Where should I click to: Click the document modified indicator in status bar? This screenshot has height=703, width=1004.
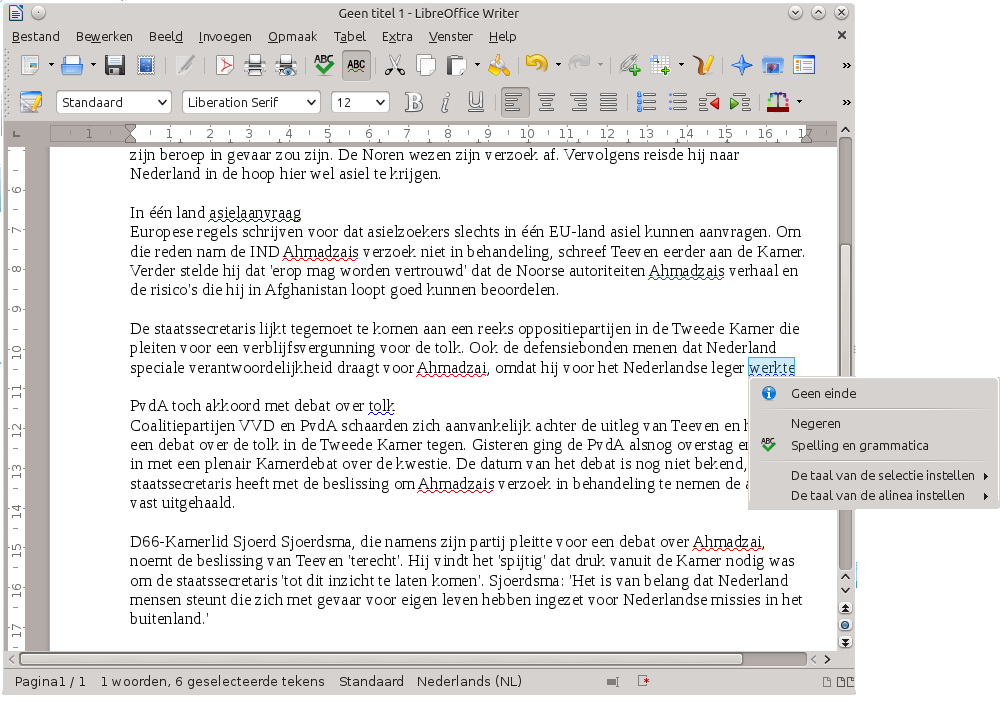644,681
